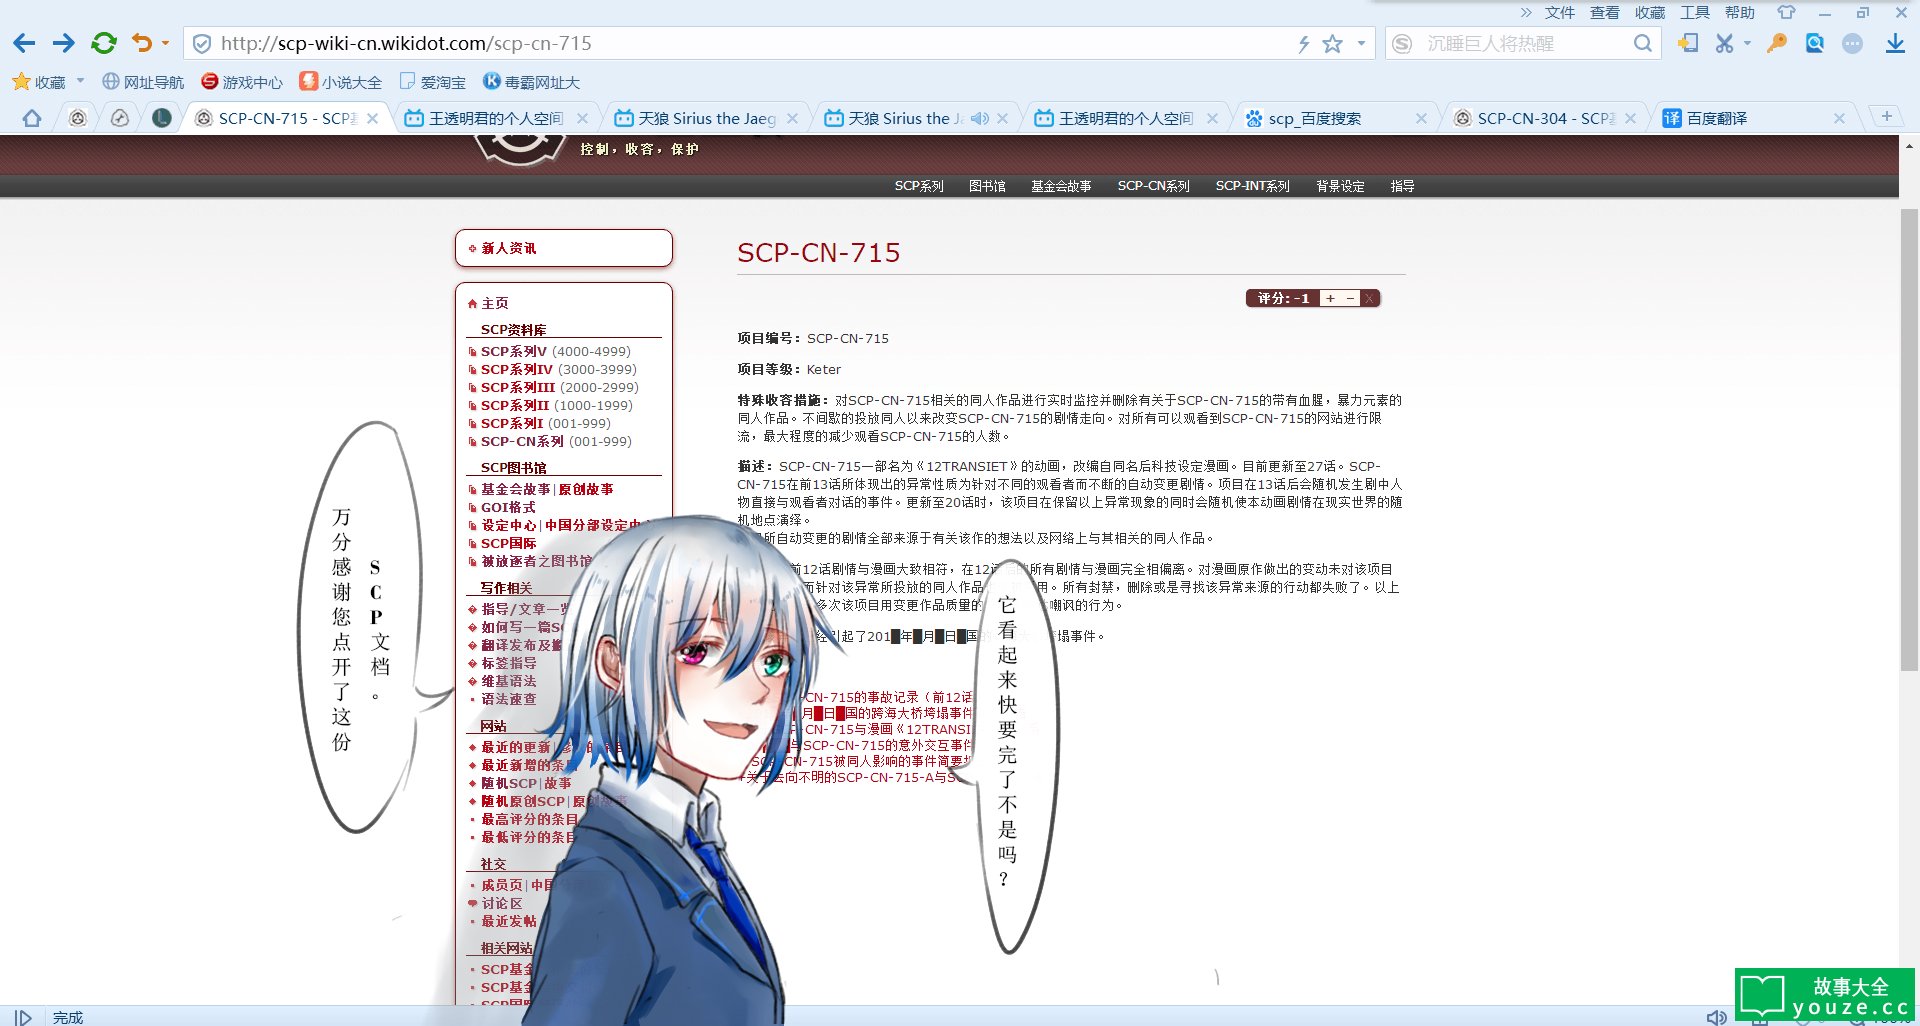
Task: Open the 文件 menu
Action: pos(1559,12)
